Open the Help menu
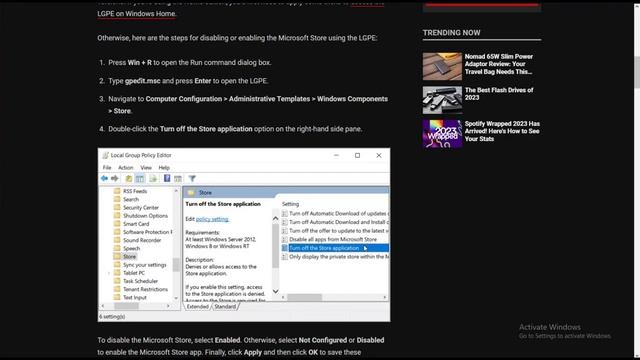Image resolution: width=640 pixels, height=360 pixels. (x=164, y=167)
